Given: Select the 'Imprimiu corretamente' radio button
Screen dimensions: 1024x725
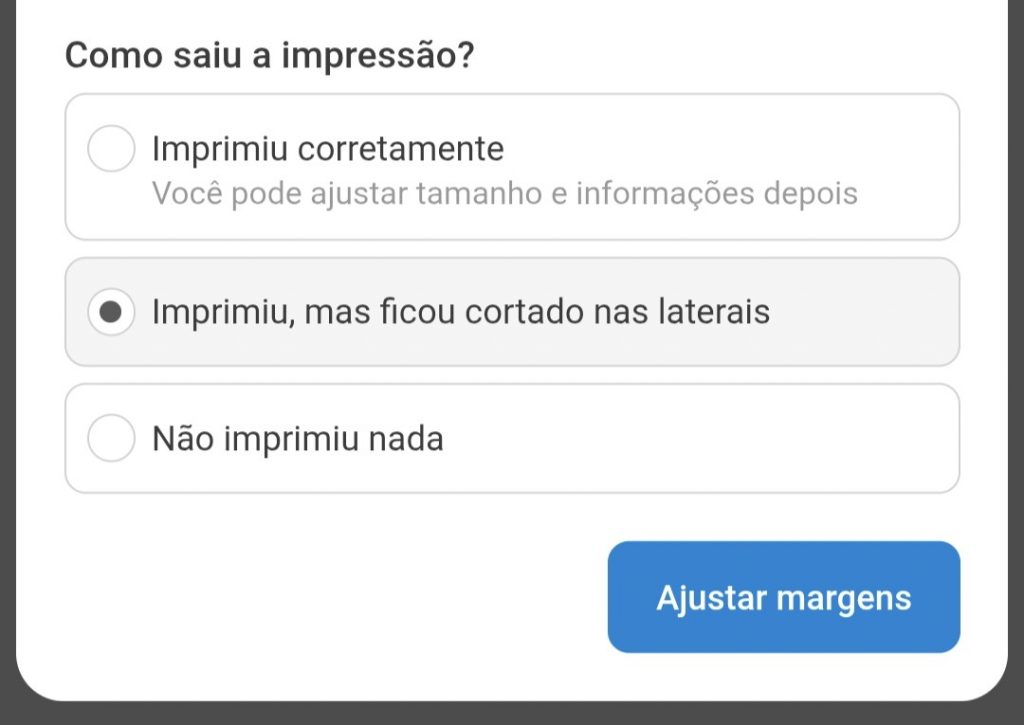Looking at the screenshot, I should point(111,150).
